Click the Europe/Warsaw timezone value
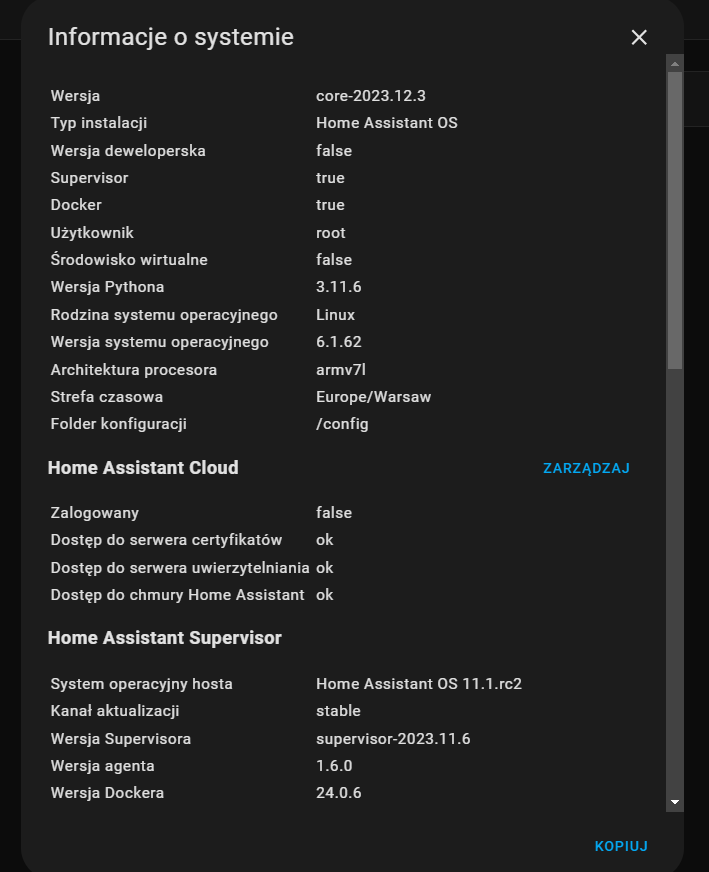The height and width of the screenshot is (872, 709). pyautogui.click(x=373, y=397)
